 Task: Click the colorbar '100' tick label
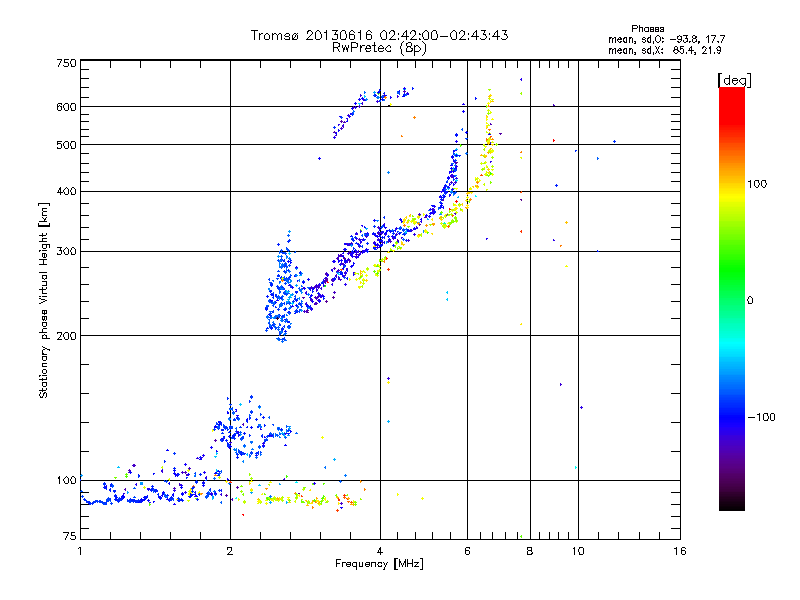click(757, 184)
